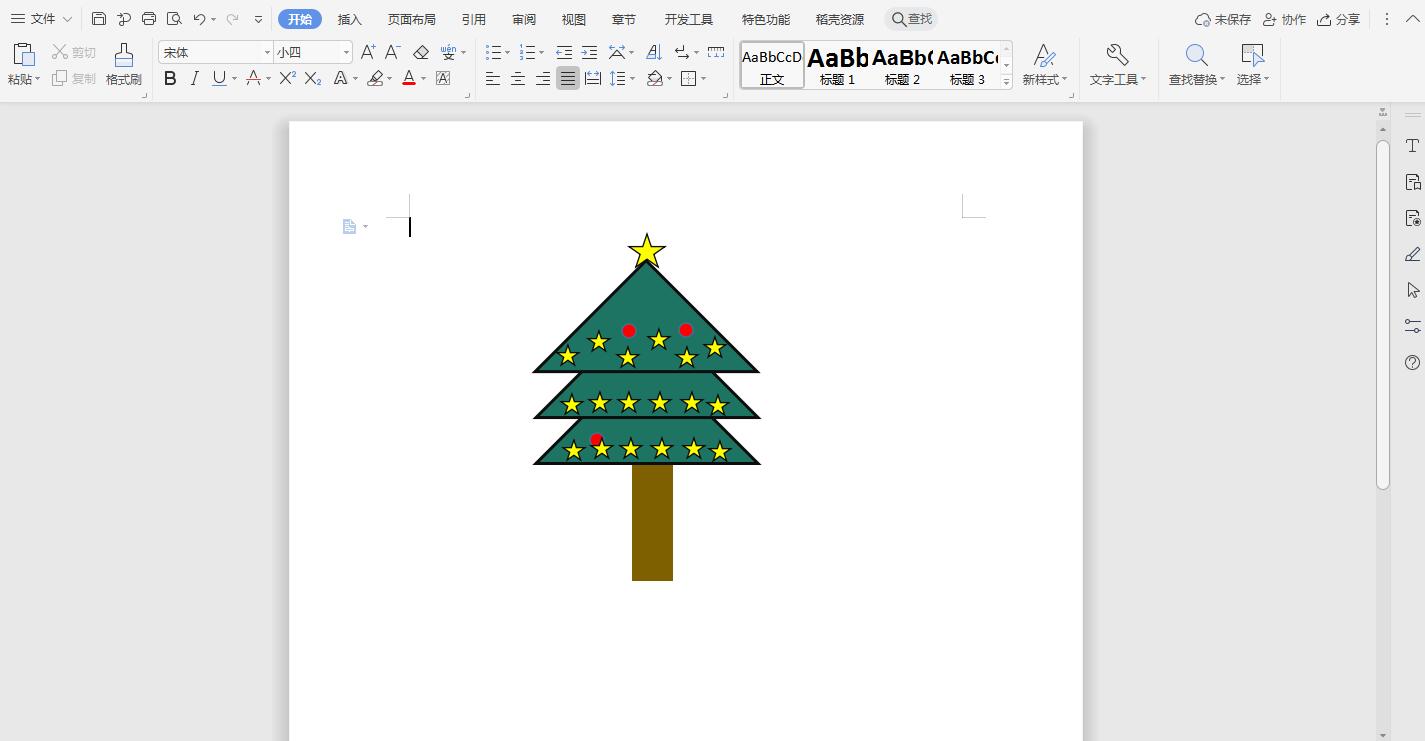The width and height of the screenshot is (1425, 741).
Task: Open the Developer Tools (开发工具) tab
Action: (689, 19)
